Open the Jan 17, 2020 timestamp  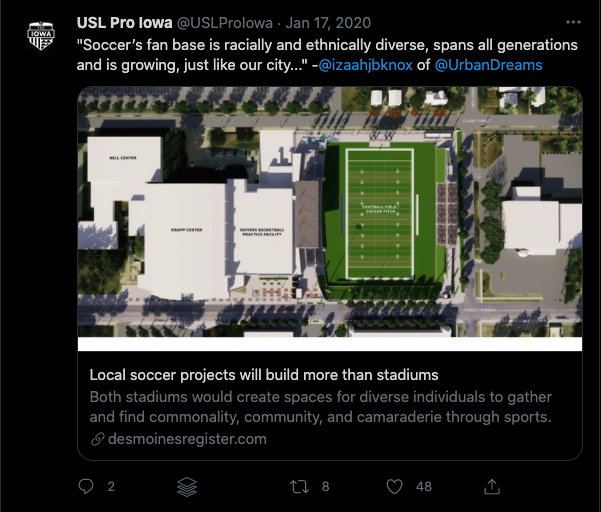328,23
